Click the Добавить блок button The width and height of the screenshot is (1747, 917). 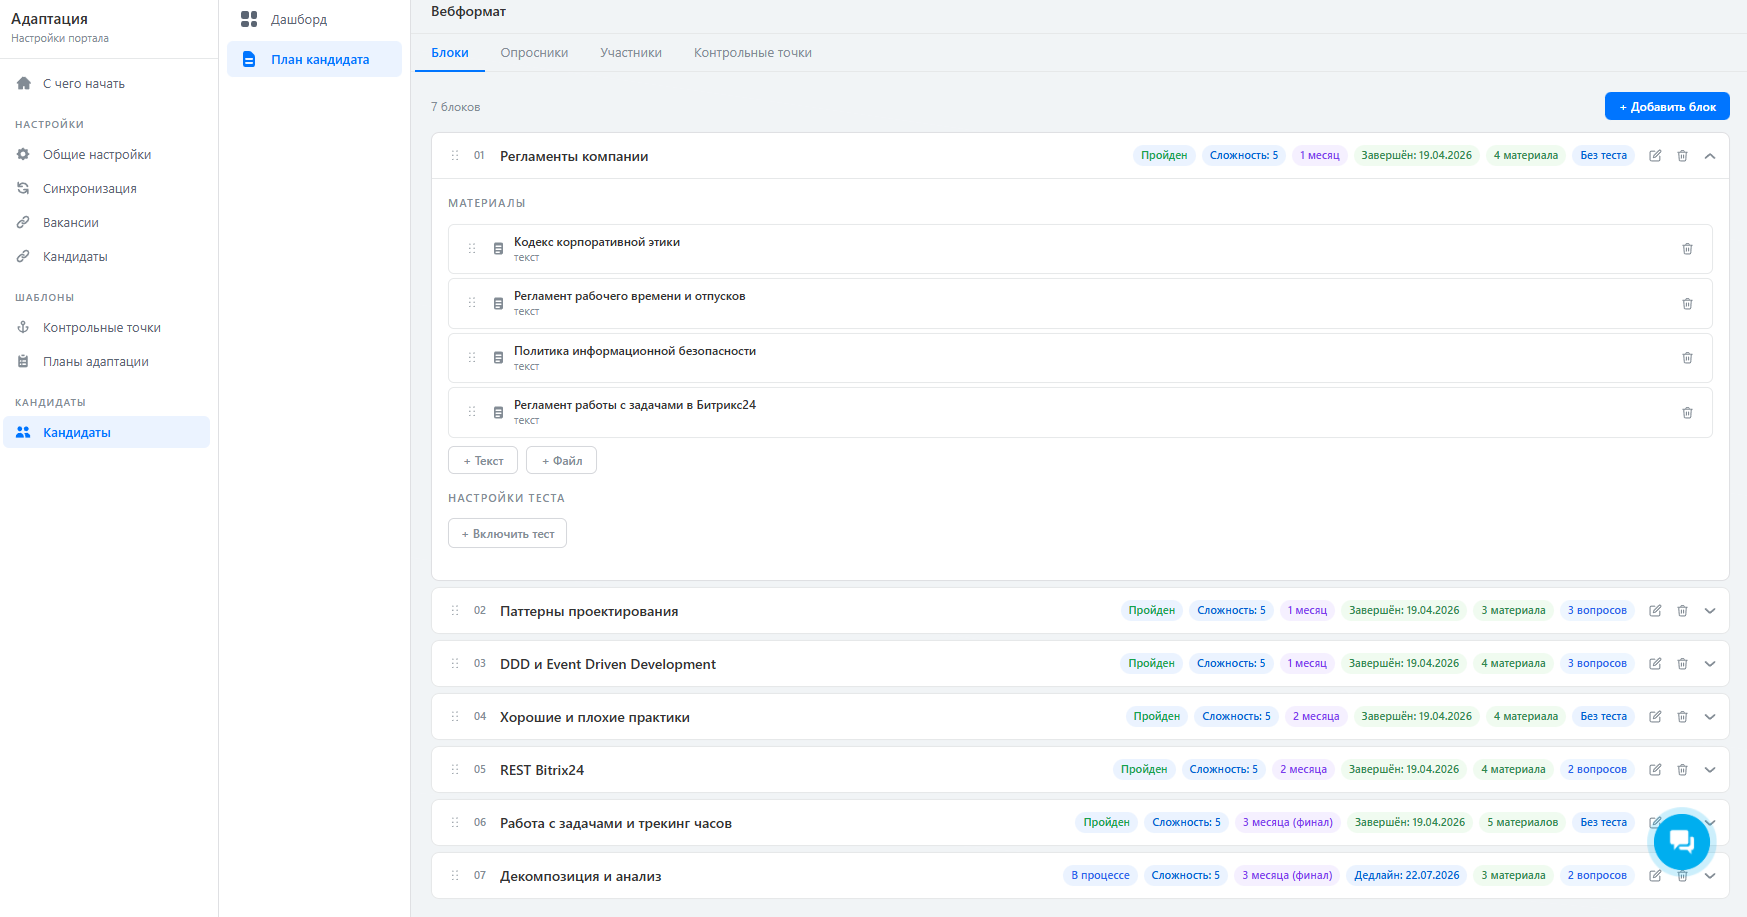(1666, 107)
